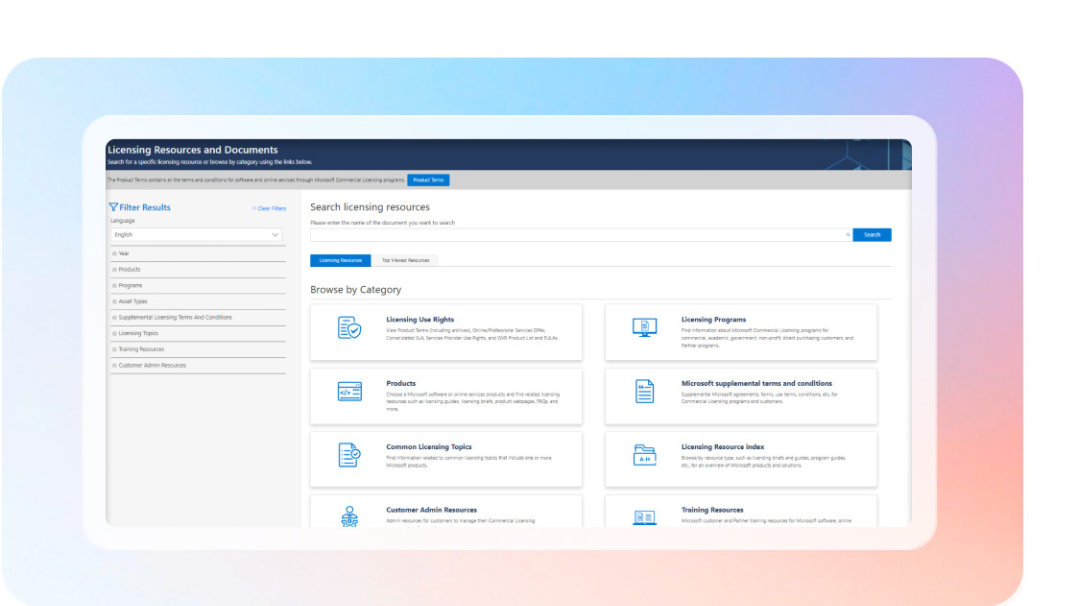
Task: Click the Filter Results funnel icon
Action: pyautogui.click(x=113, y=207)
